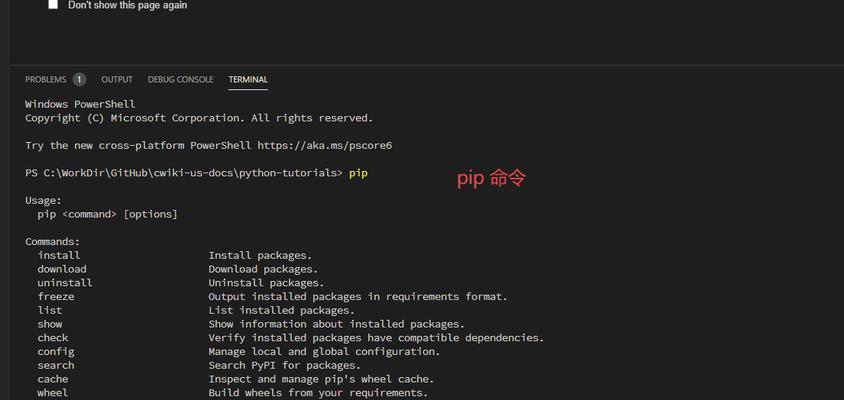The width and height of the screenshot is (844, 400).
Task: Select the DEBUG CONSOLE tab
Action: pyautogui.click(x=181, y=80)
